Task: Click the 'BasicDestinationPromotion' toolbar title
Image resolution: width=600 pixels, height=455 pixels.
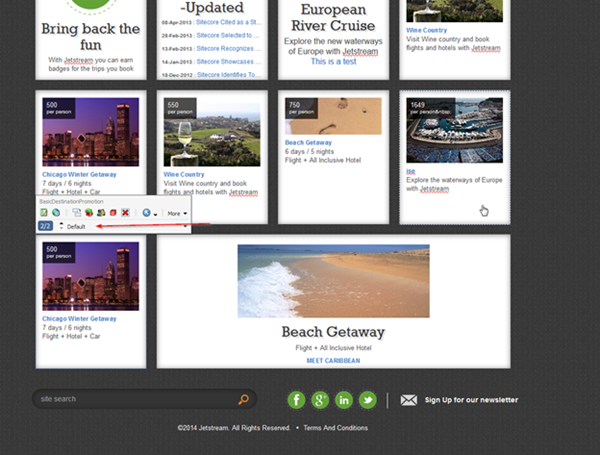Action: pos(72,201)
